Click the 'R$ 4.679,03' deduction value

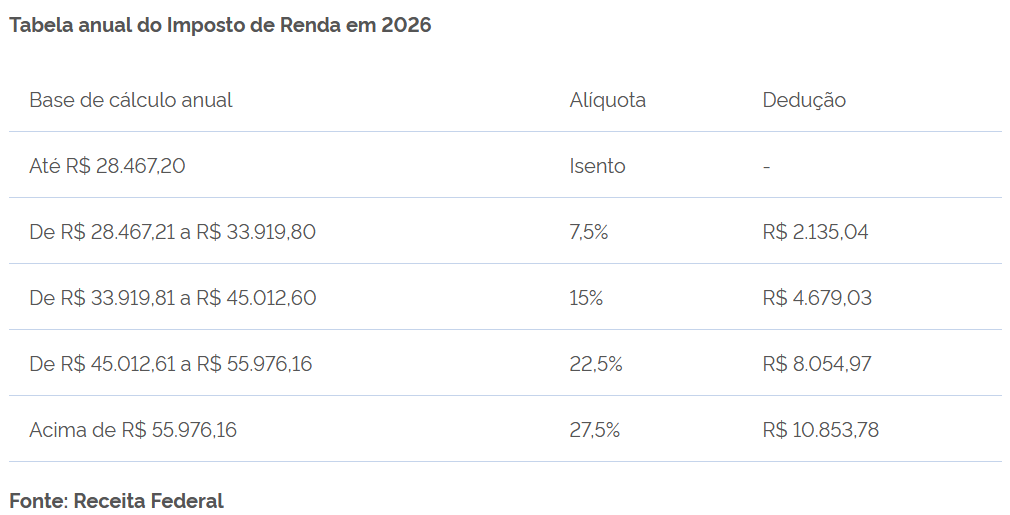click(x=815, y=298)
